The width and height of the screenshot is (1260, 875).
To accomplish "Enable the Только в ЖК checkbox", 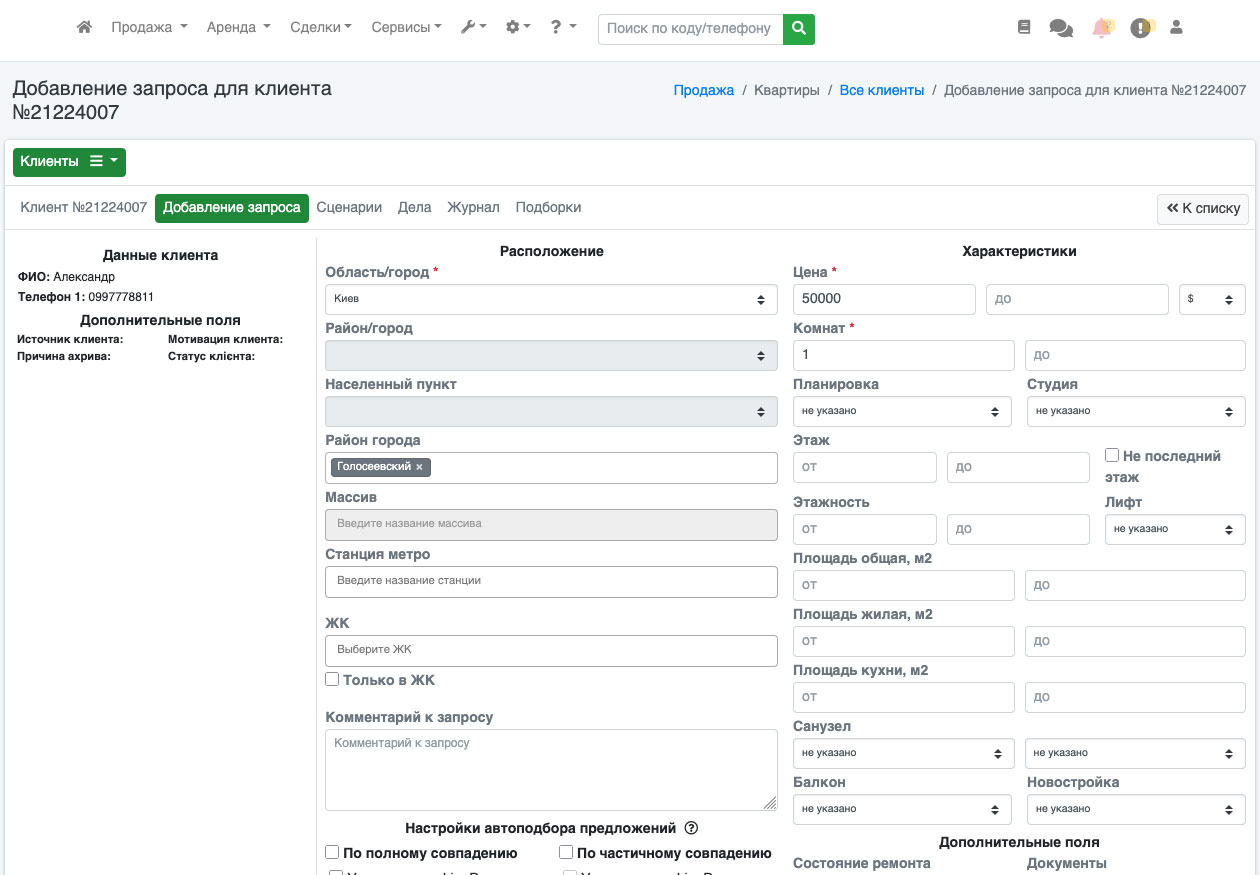I will point(333,680).
